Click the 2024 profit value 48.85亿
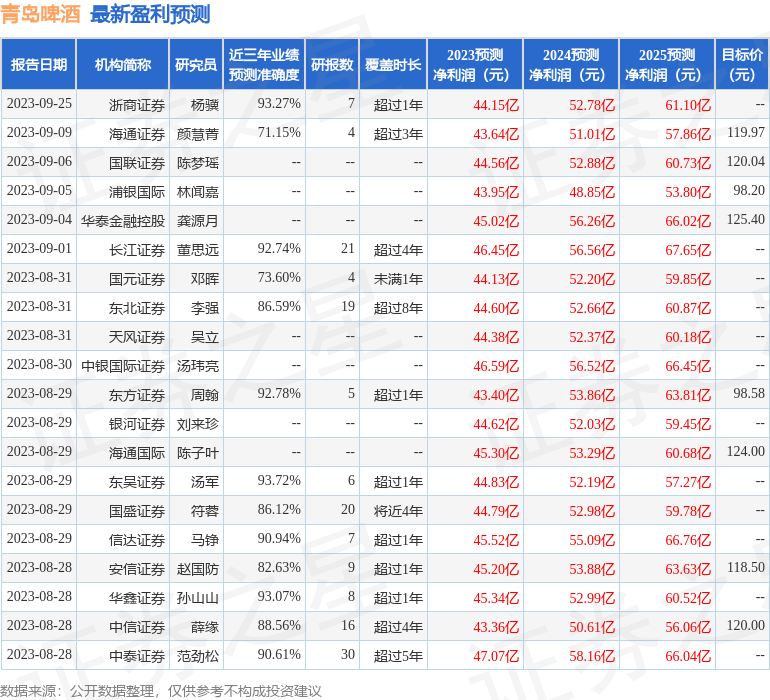Image resolution: width=770 pixels, height=700 pixels. (592, 192)
